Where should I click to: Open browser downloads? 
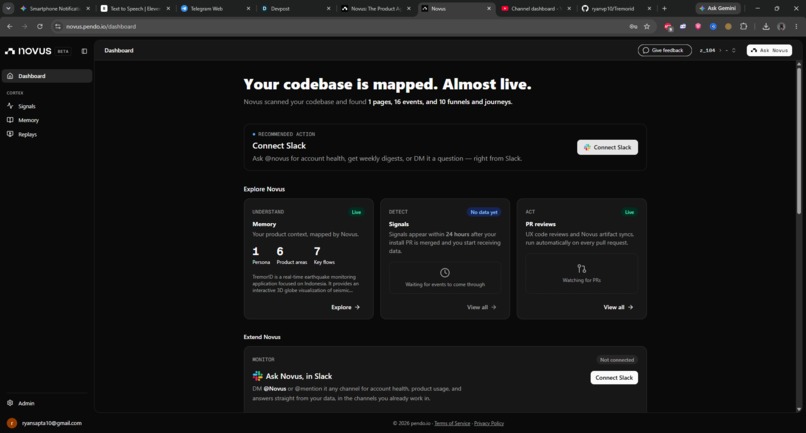click(x=766, y=27)
